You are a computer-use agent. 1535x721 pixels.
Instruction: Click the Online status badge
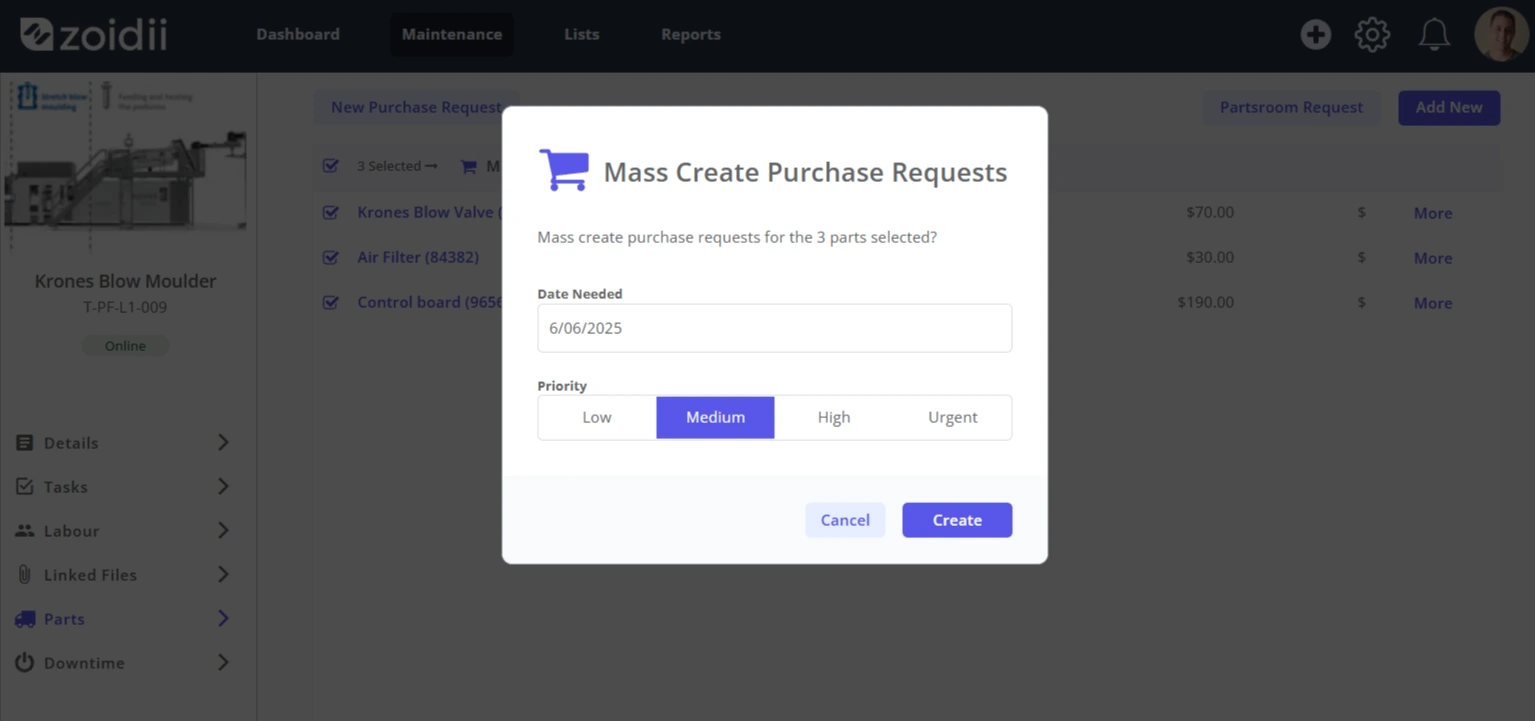(125, 346)
